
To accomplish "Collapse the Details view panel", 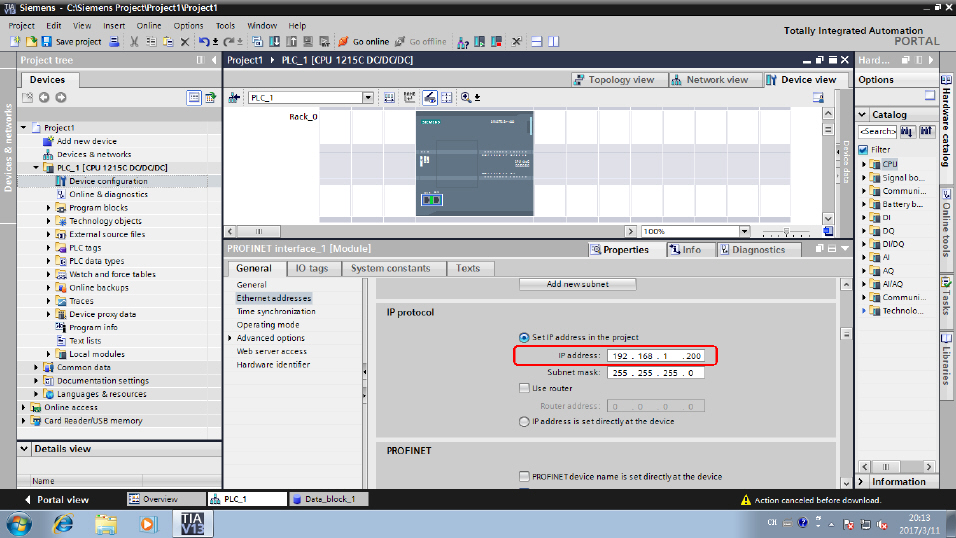I will pos(24,449).
